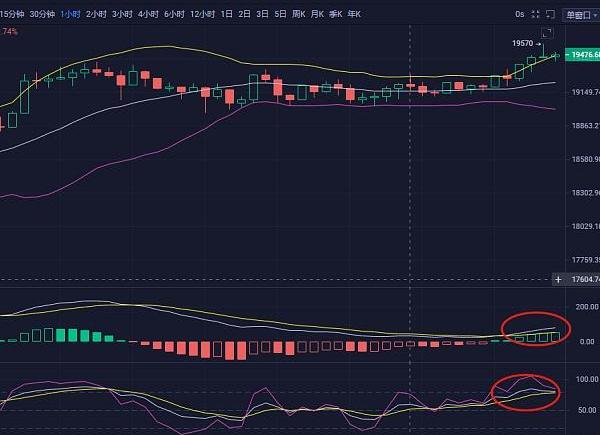Click the pop-out window icon
Screen dimensions: 600x435
tap(552, 14)
